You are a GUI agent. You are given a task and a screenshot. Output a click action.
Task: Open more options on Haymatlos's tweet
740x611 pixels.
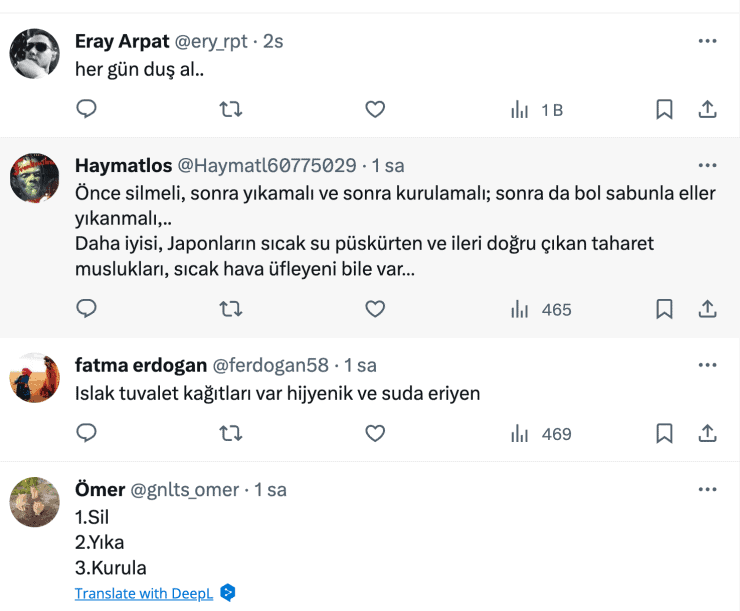click(x=707, y=165)
